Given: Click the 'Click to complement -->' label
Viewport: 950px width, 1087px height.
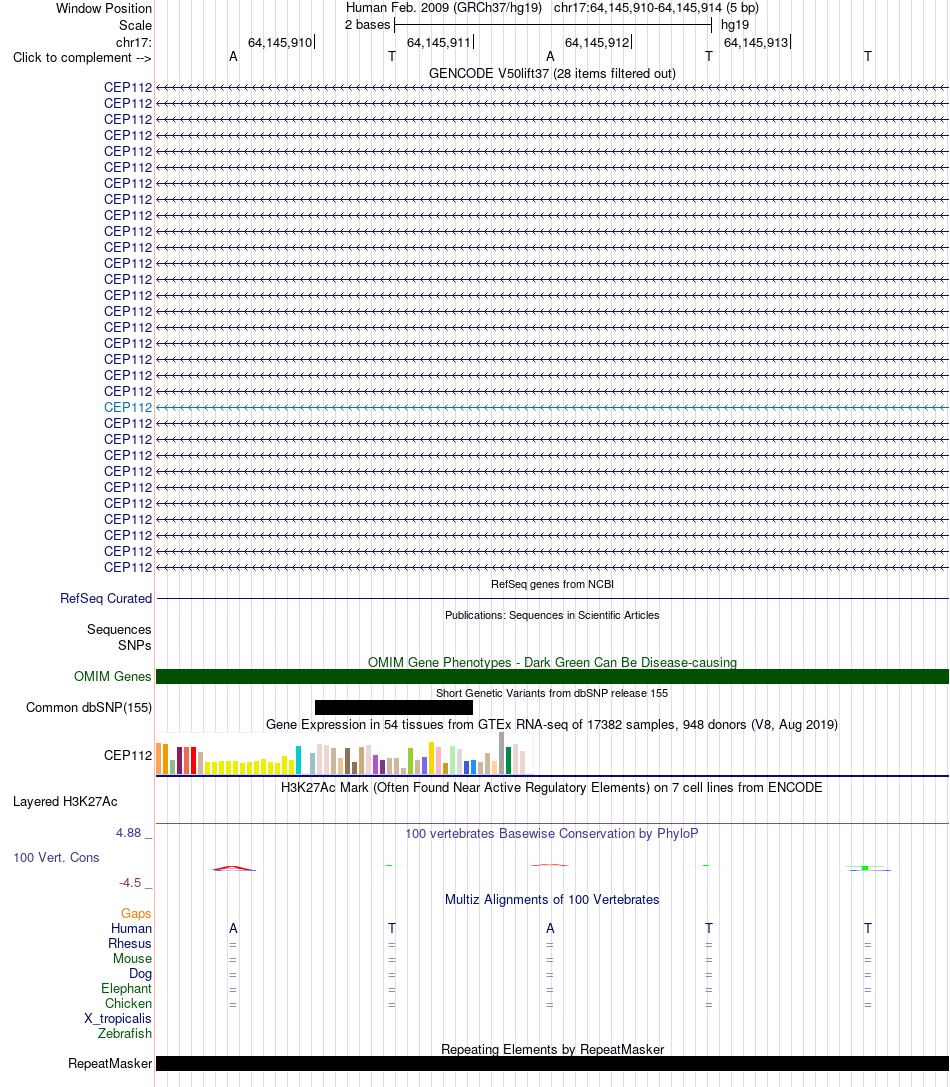Looking at the screenshot, I should point(82,58).
